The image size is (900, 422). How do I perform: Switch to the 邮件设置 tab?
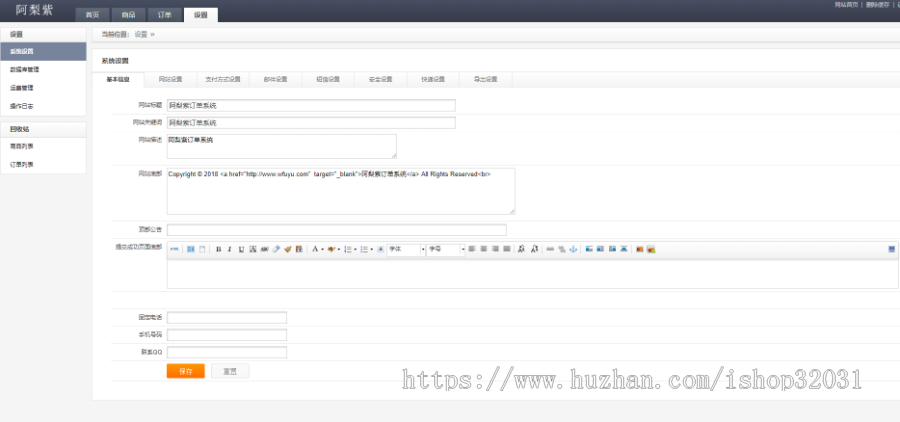276,79
